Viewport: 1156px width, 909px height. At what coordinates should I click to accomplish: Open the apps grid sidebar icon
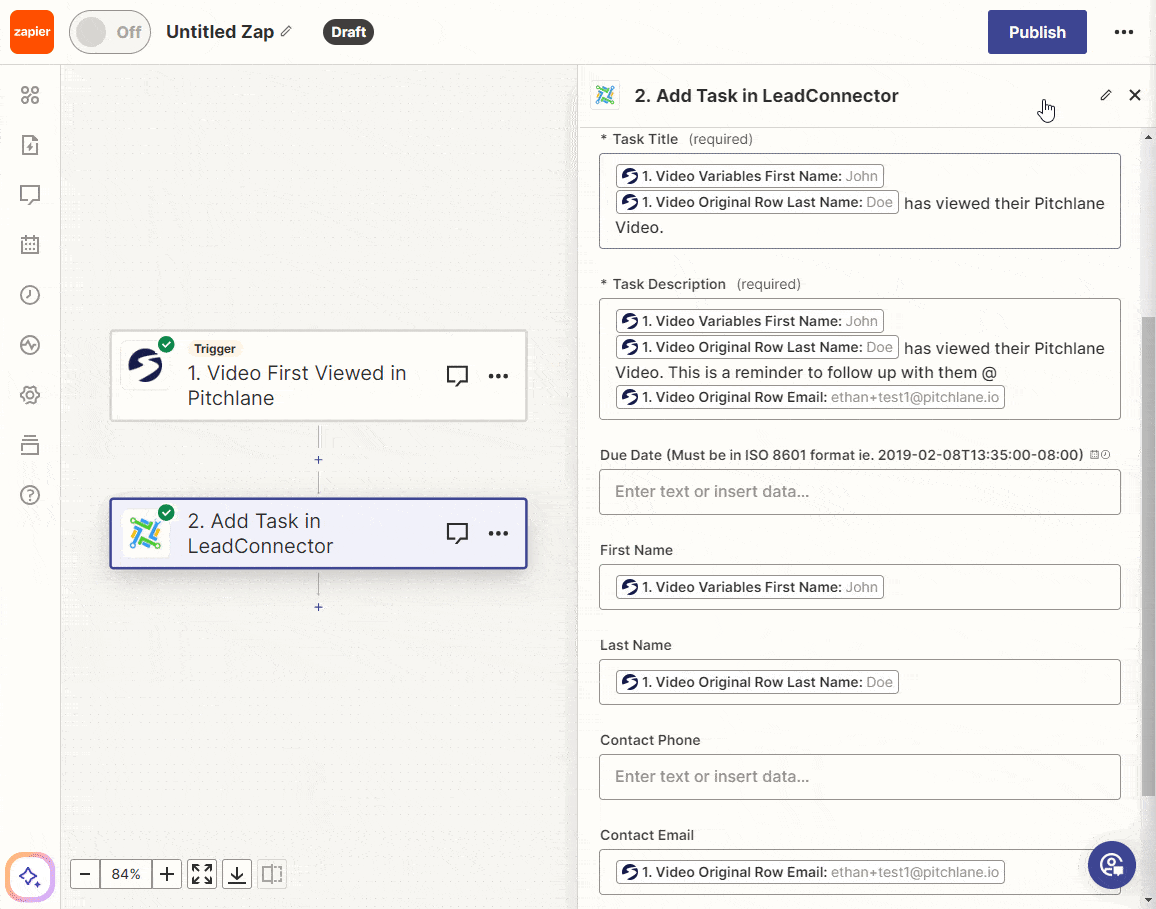coord(29,95)
